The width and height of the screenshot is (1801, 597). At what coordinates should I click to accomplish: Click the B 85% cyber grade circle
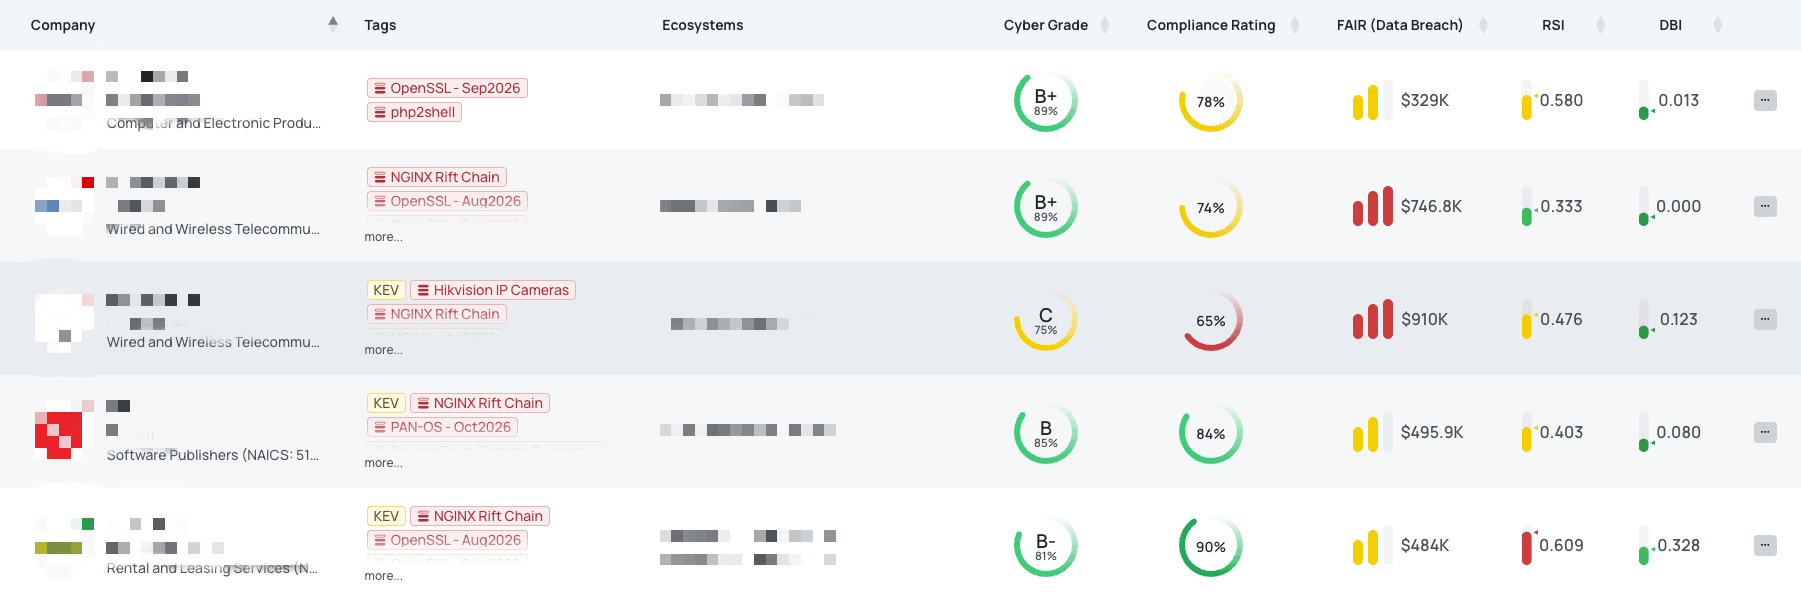coord(1046,433)
